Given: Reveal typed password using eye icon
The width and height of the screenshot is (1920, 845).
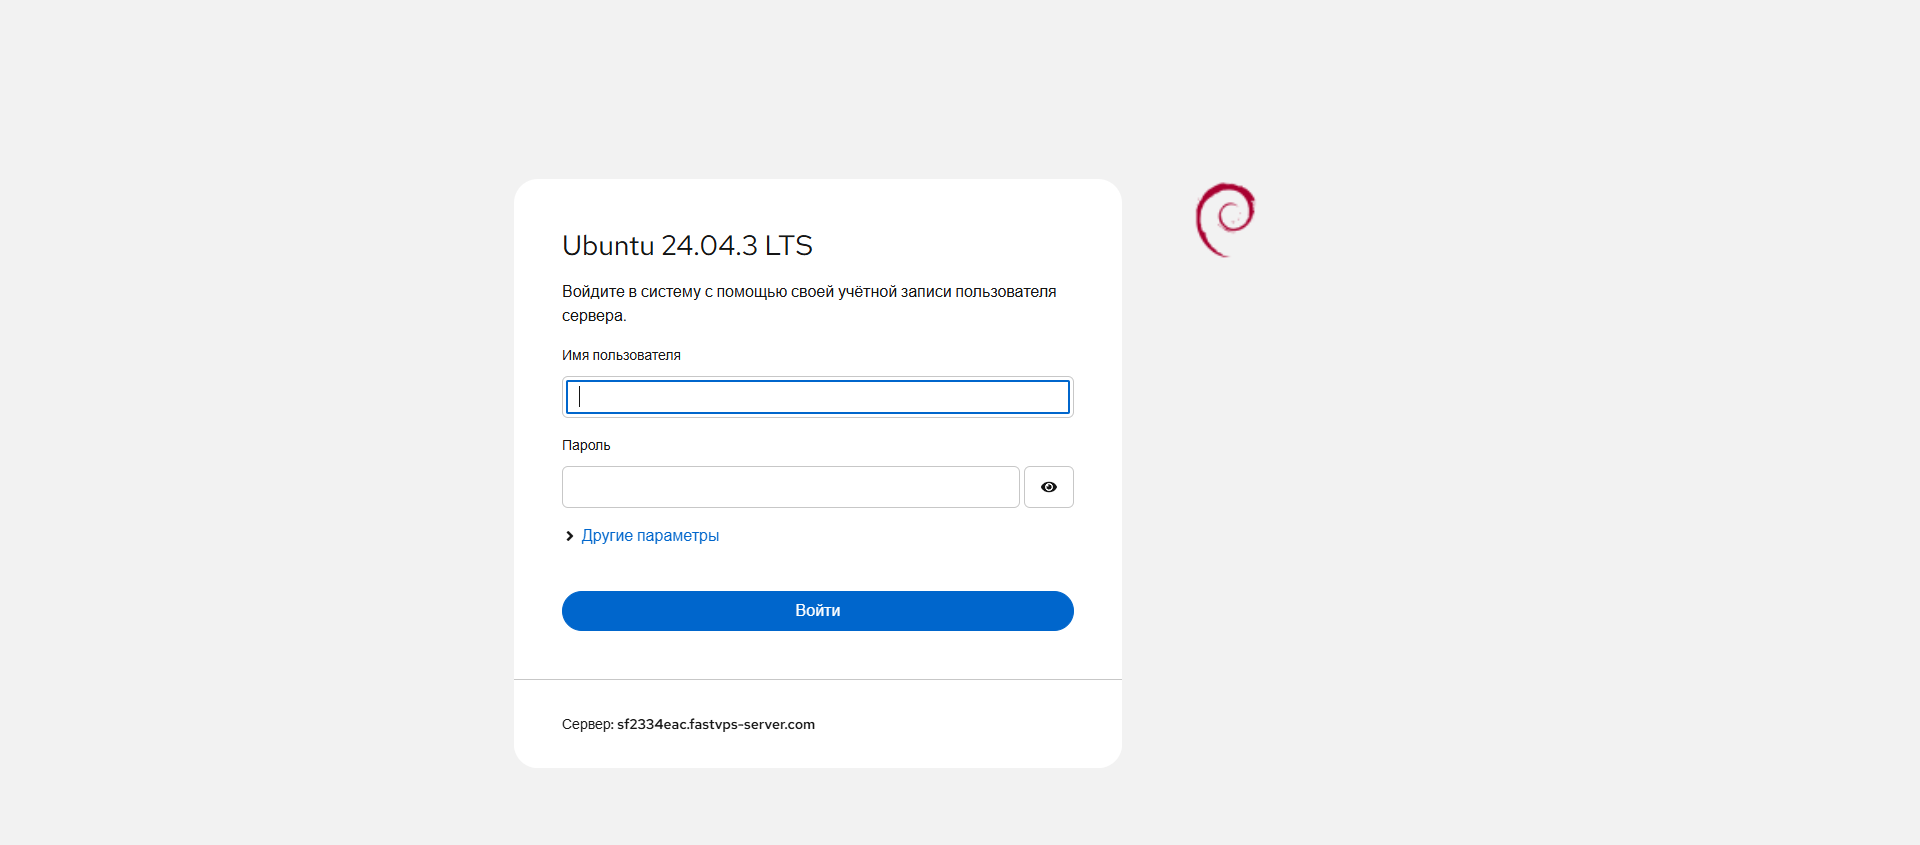Looking at the screenshot, I should click(x=1048, y=487).
